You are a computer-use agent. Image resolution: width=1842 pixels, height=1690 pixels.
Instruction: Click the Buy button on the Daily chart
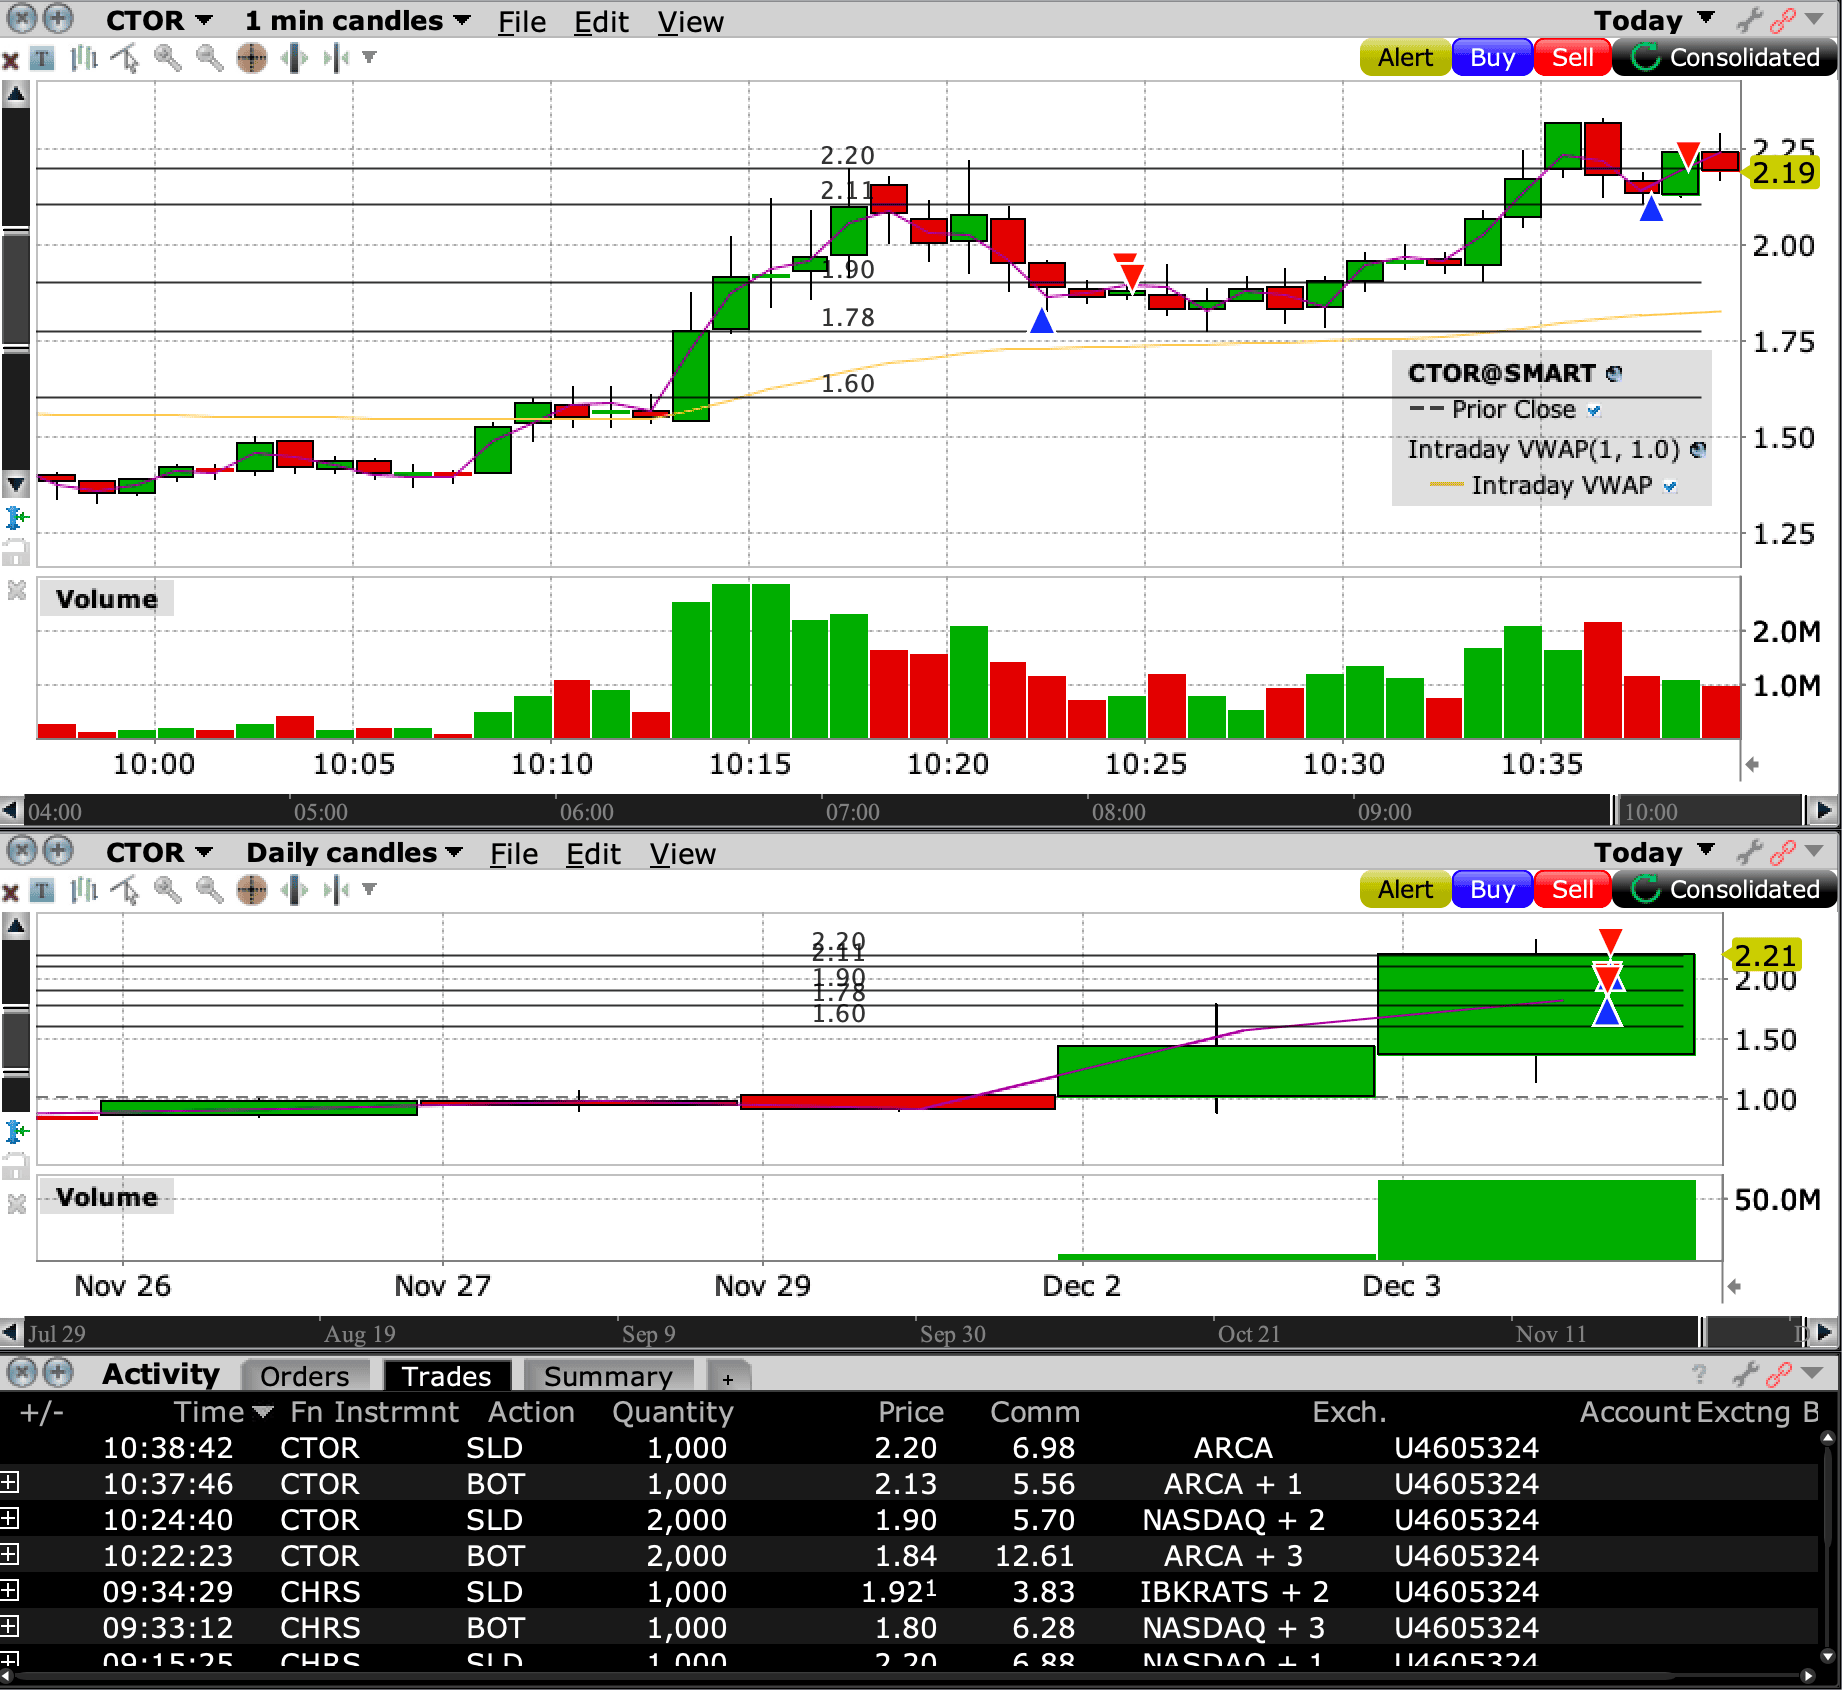point(1492,890)
